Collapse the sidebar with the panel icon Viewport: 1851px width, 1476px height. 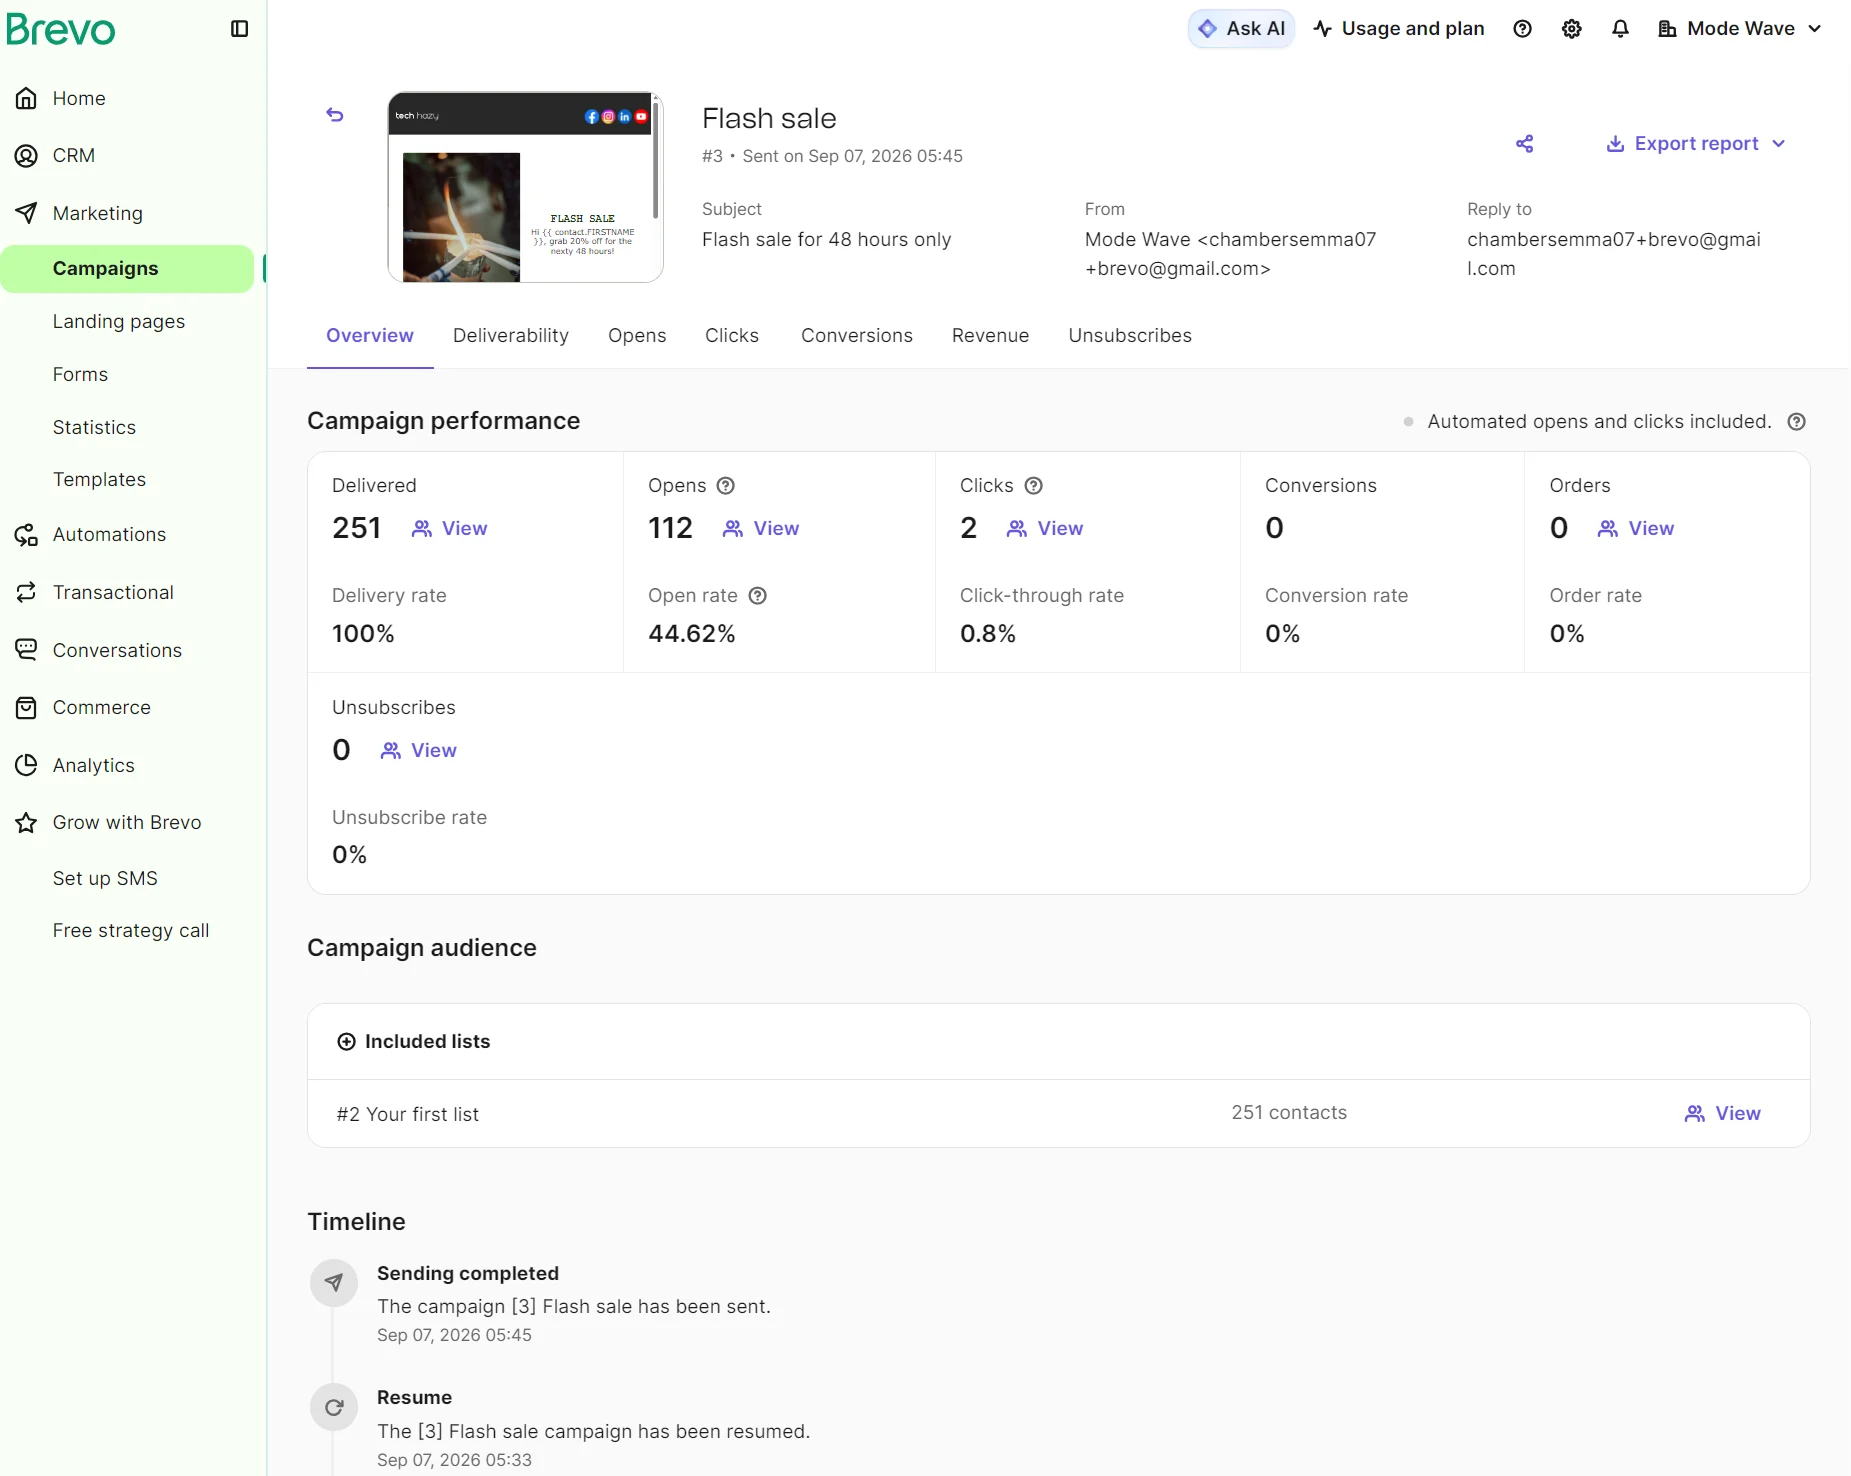tap(239, 29)
